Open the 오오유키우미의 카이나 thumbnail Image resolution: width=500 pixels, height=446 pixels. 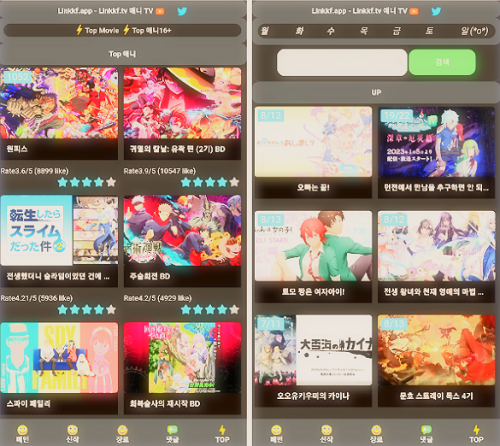(313, 350)
